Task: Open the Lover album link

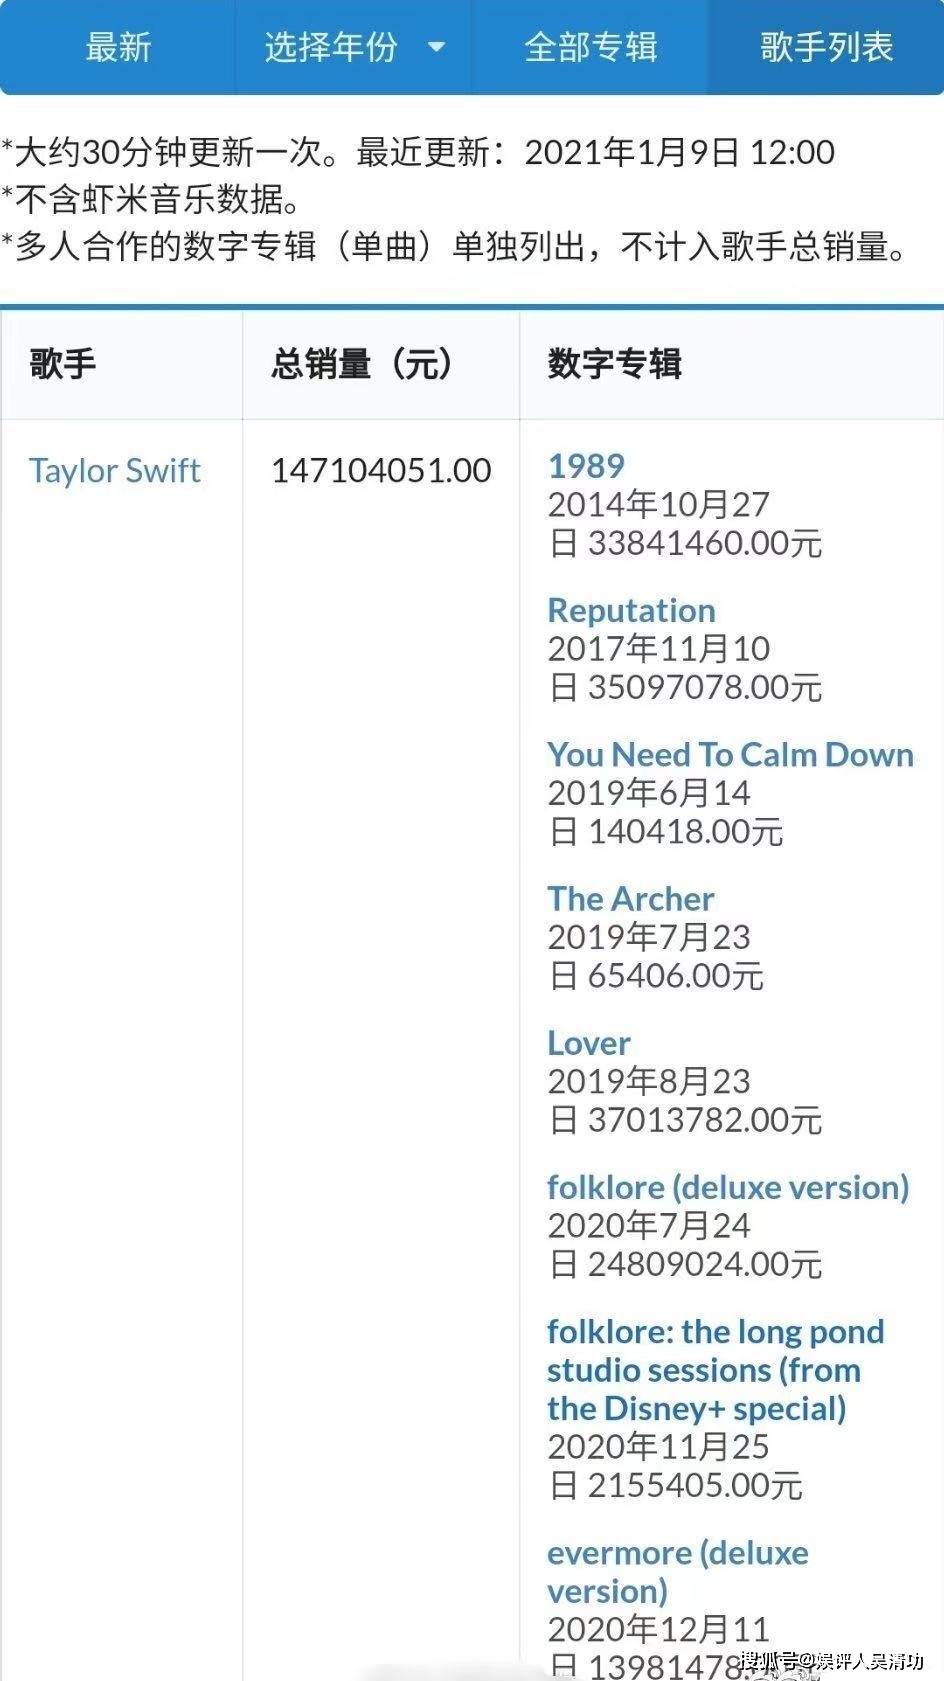Action: 589,1043
